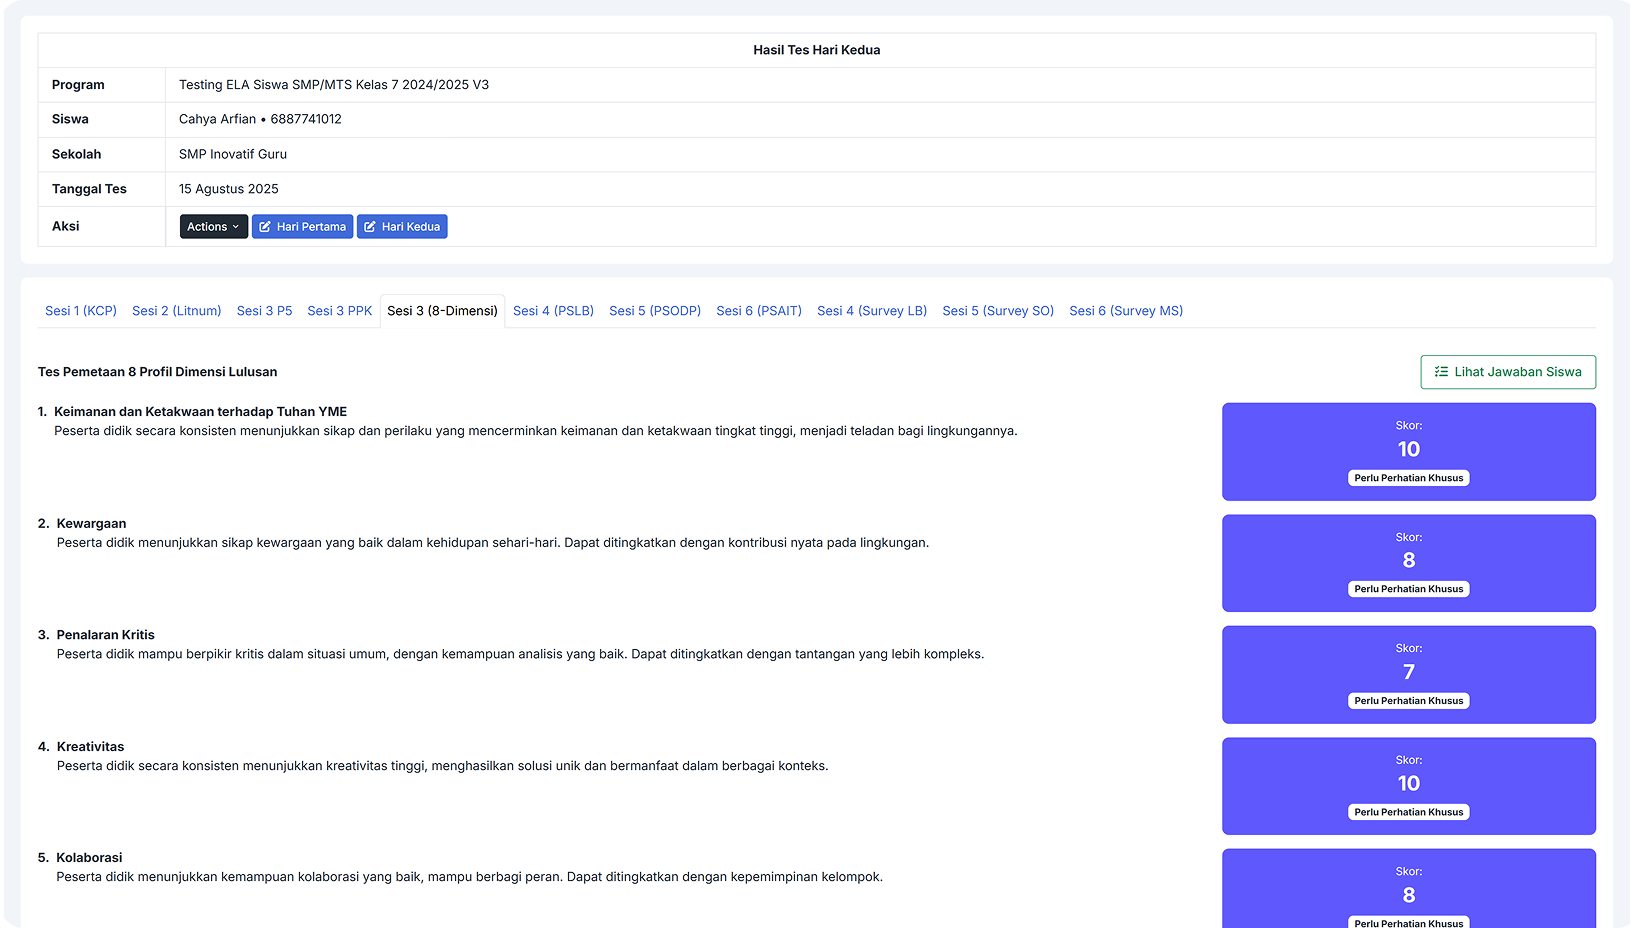Open the Sesi 1 (KCP) tab
This screenshot has width=1640, height=928.
tap(81, 311)
